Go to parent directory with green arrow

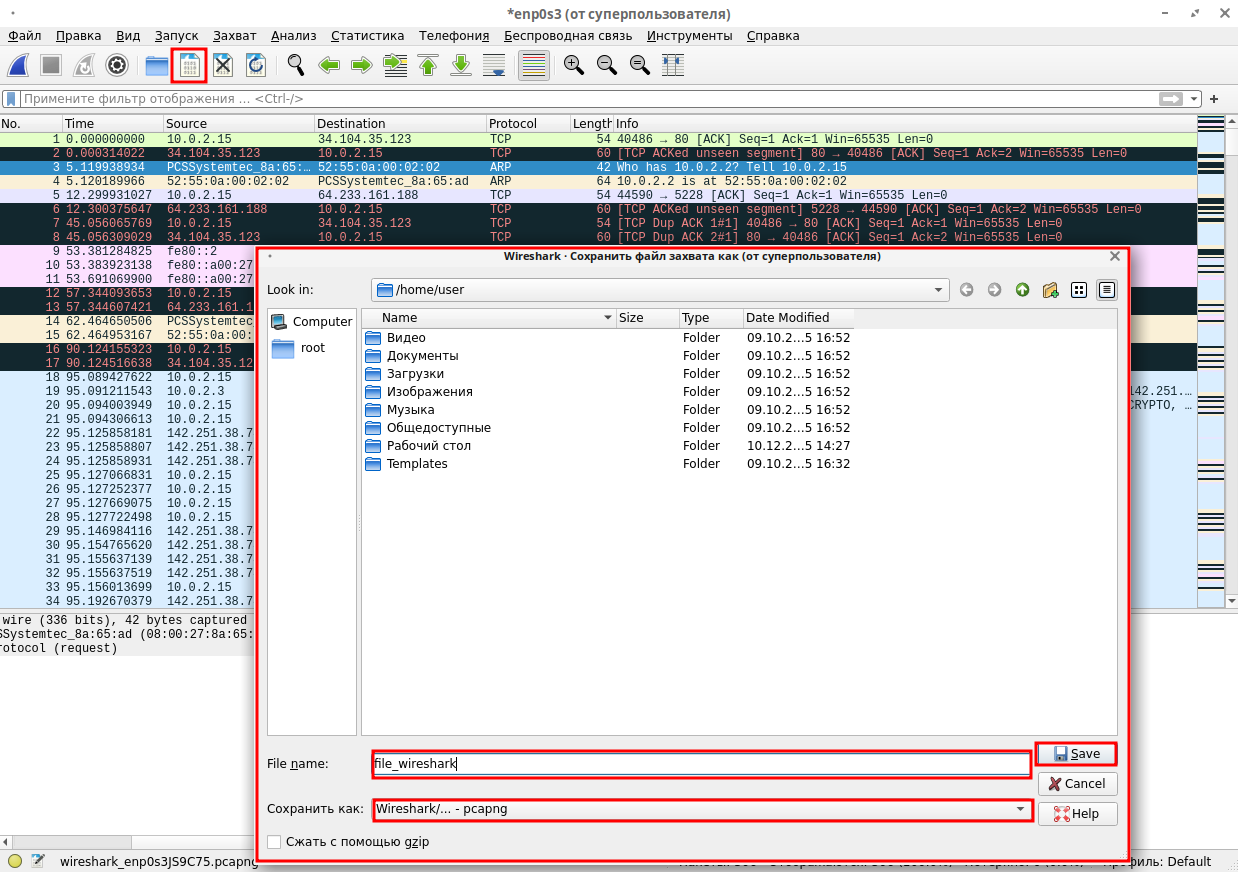[1022, 290]
